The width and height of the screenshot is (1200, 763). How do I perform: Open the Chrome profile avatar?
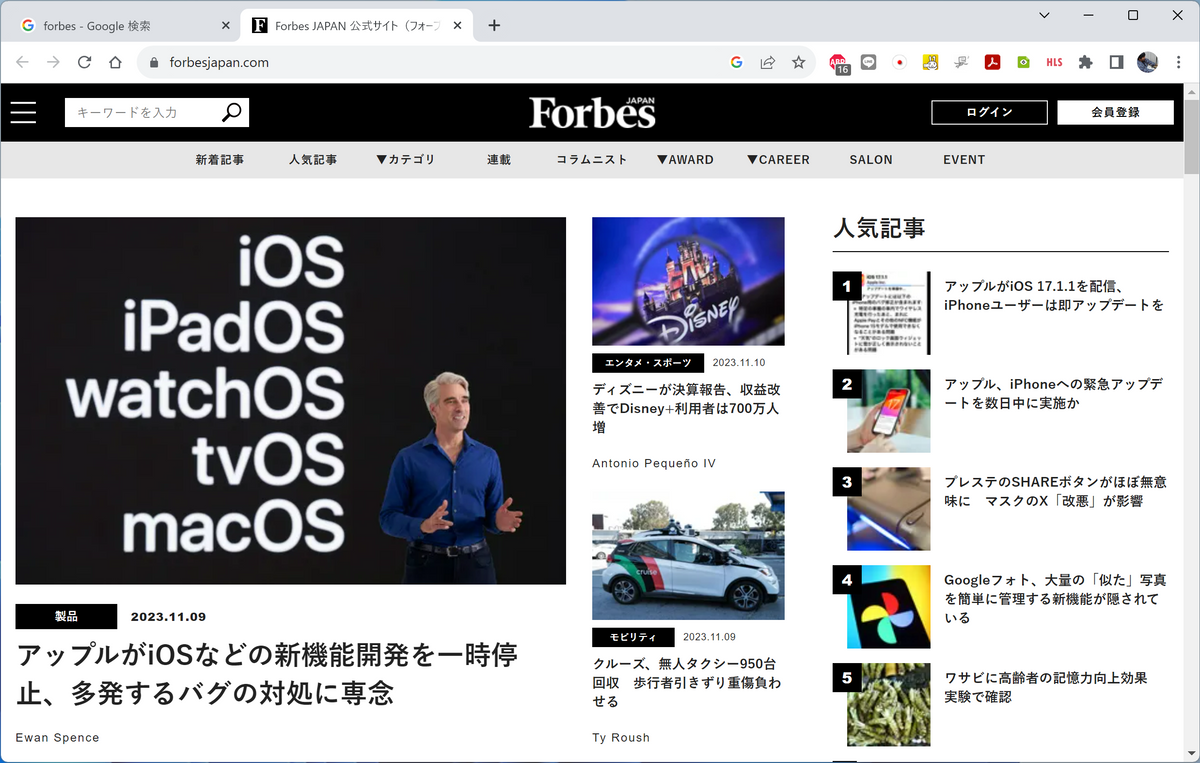[1147, 62]
